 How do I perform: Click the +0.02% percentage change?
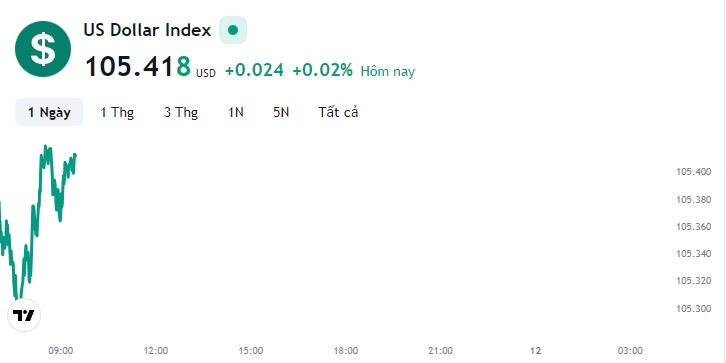coord(323,70)
